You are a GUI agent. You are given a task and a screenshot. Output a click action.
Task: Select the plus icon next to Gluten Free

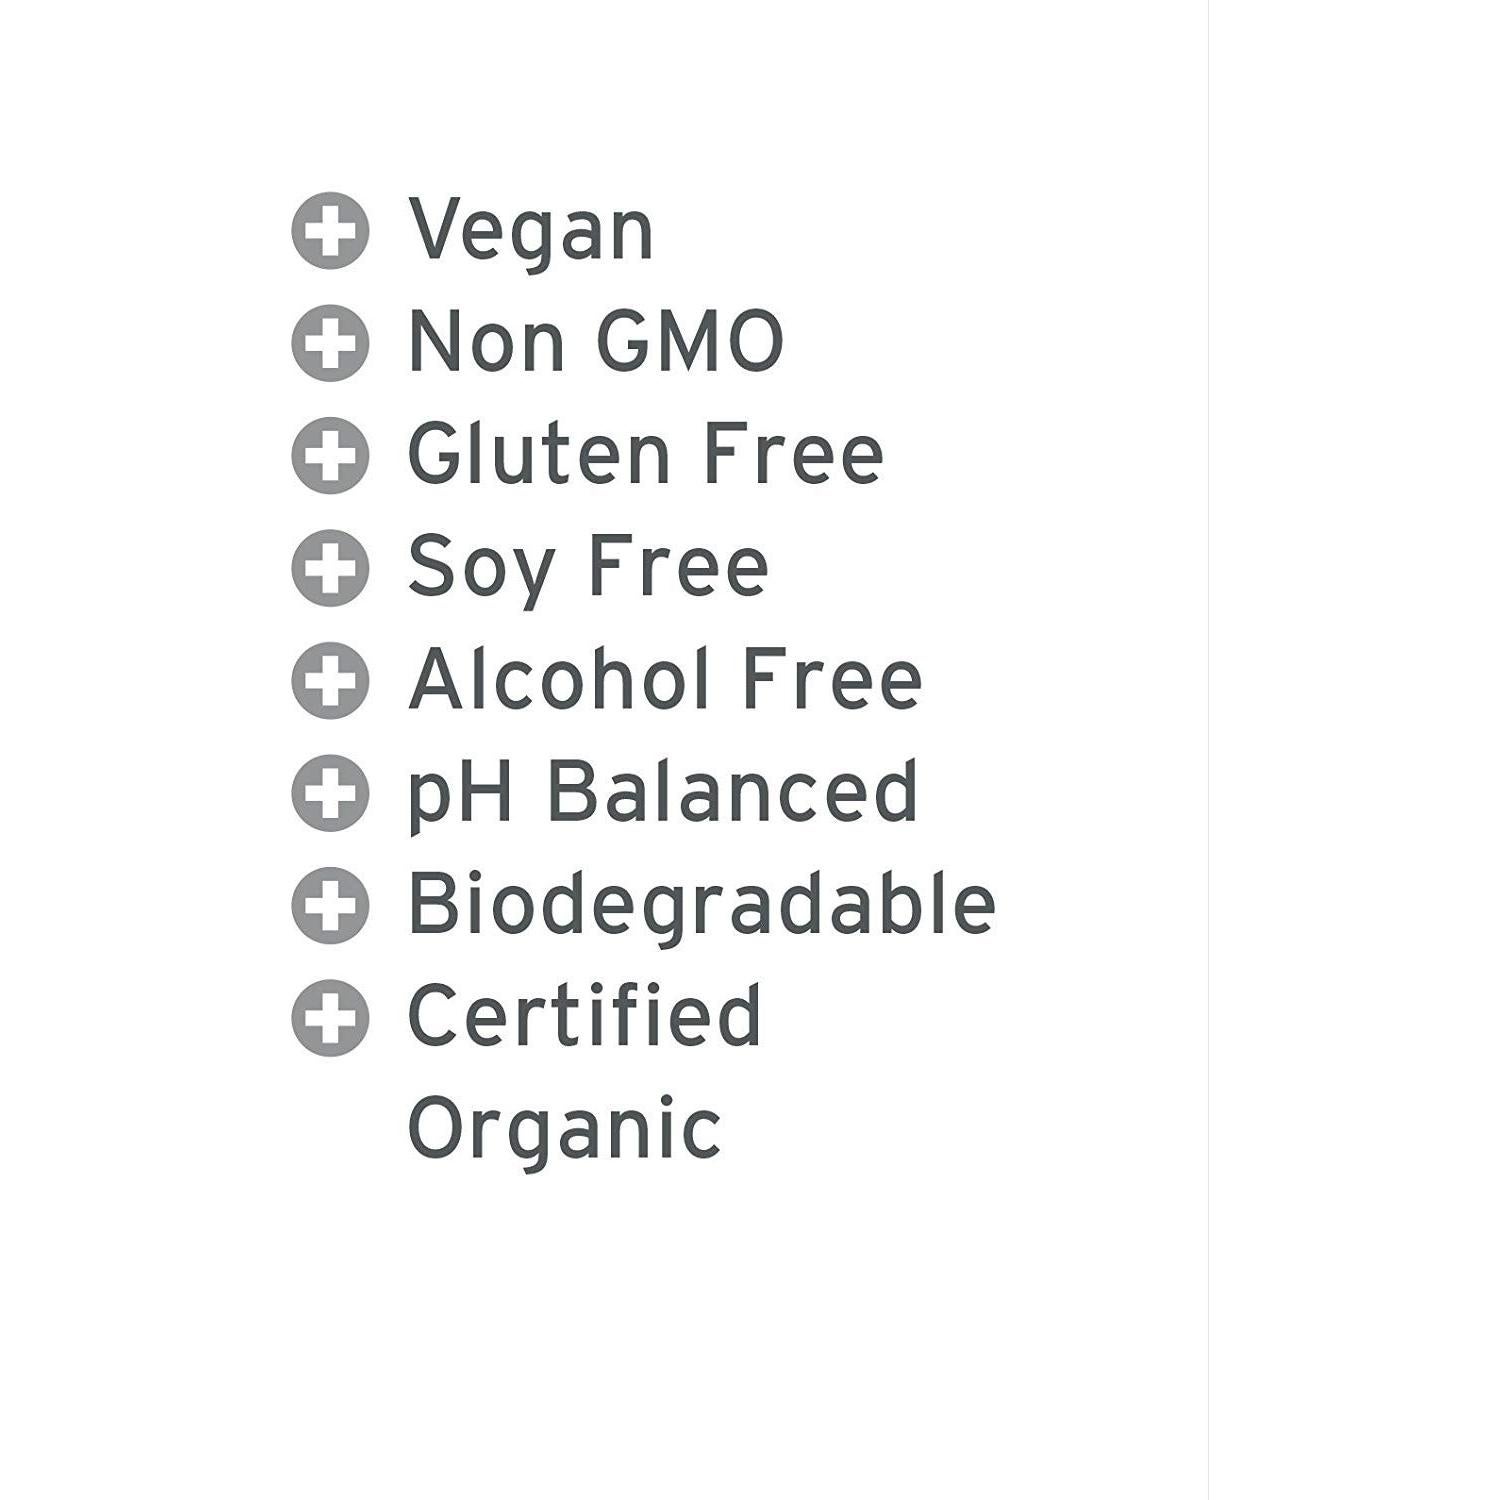point(330,456)
